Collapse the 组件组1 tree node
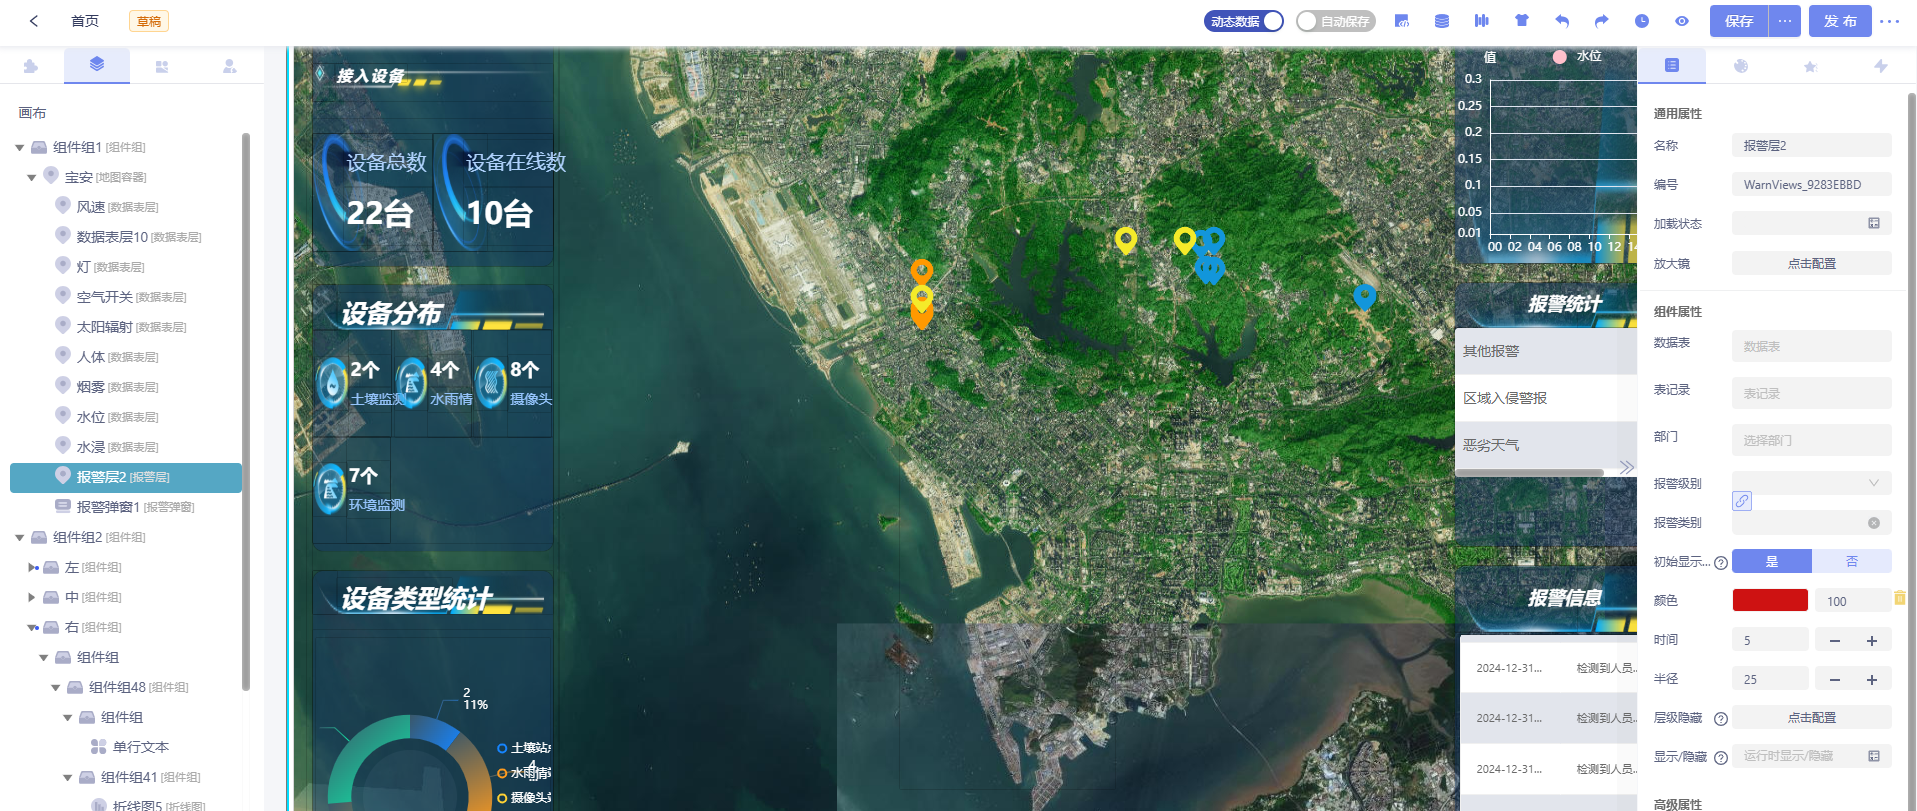 pyautogui.click(x=20, y=148)
